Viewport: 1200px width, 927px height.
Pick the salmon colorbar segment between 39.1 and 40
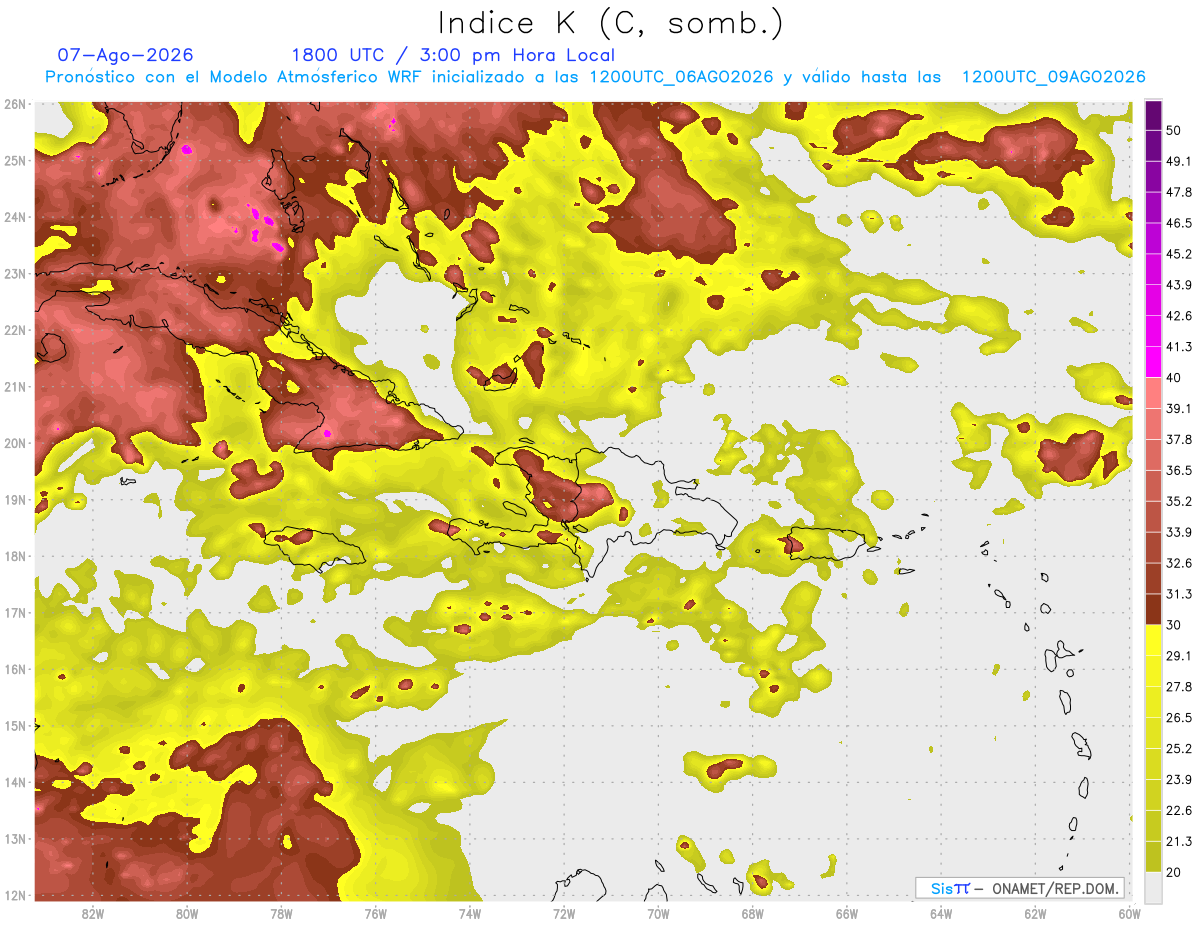click(x=1153, y=393)
